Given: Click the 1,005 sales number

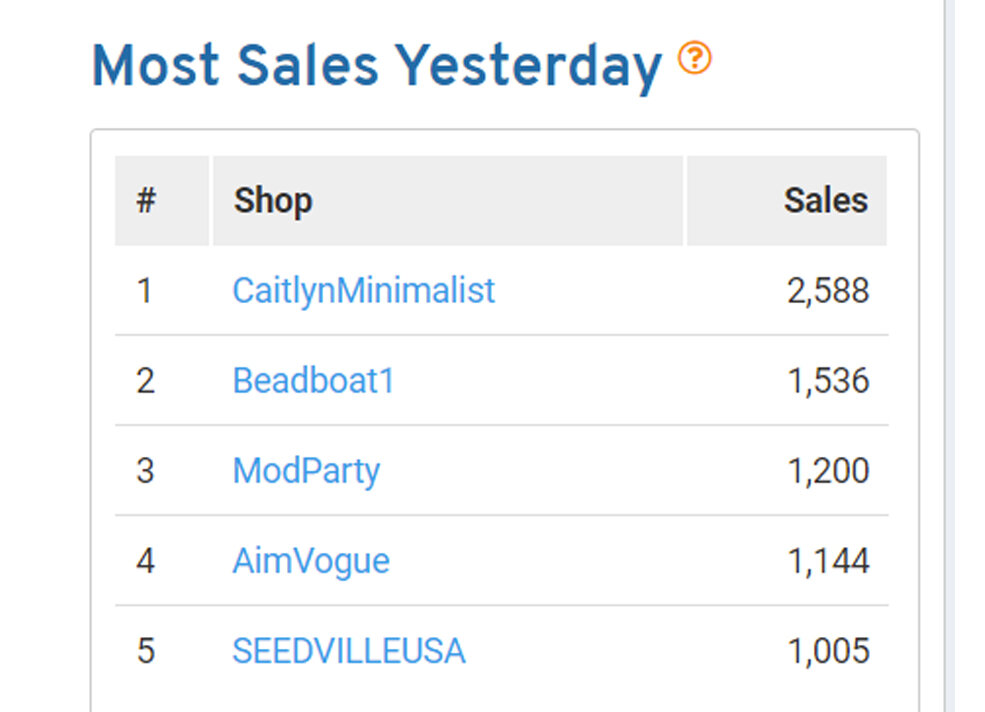Looking at the screenshot, I should [x=828, y=652].
